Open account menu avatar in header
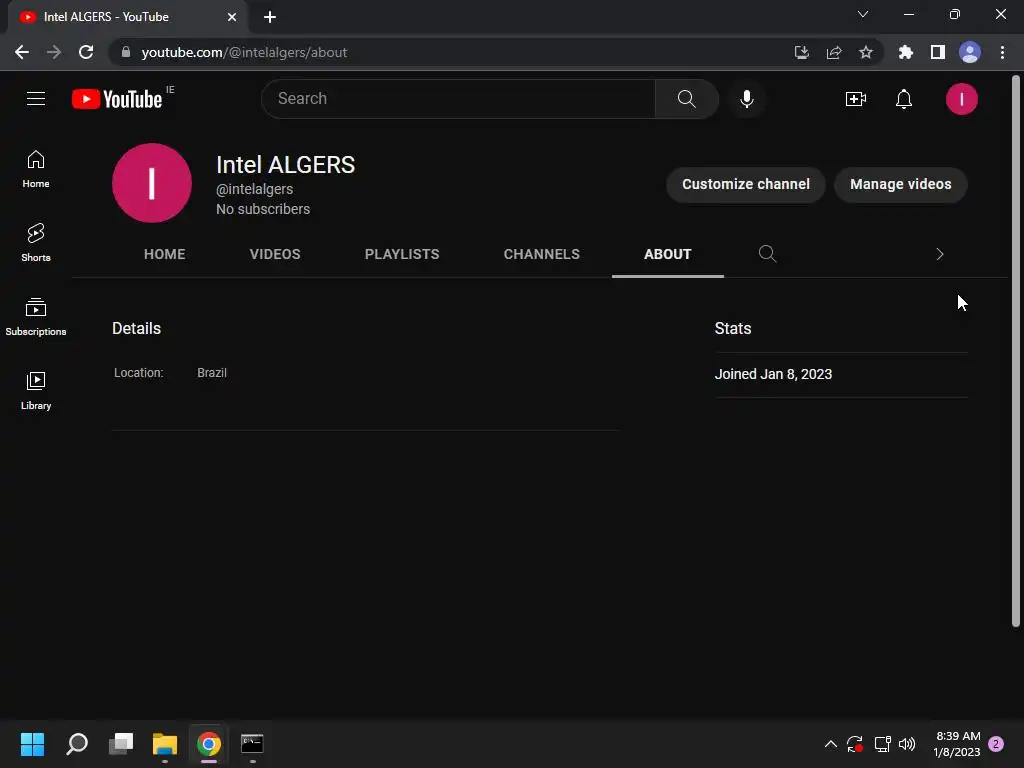The height and width of the screenshot is (768, 1024). point(961,99)
